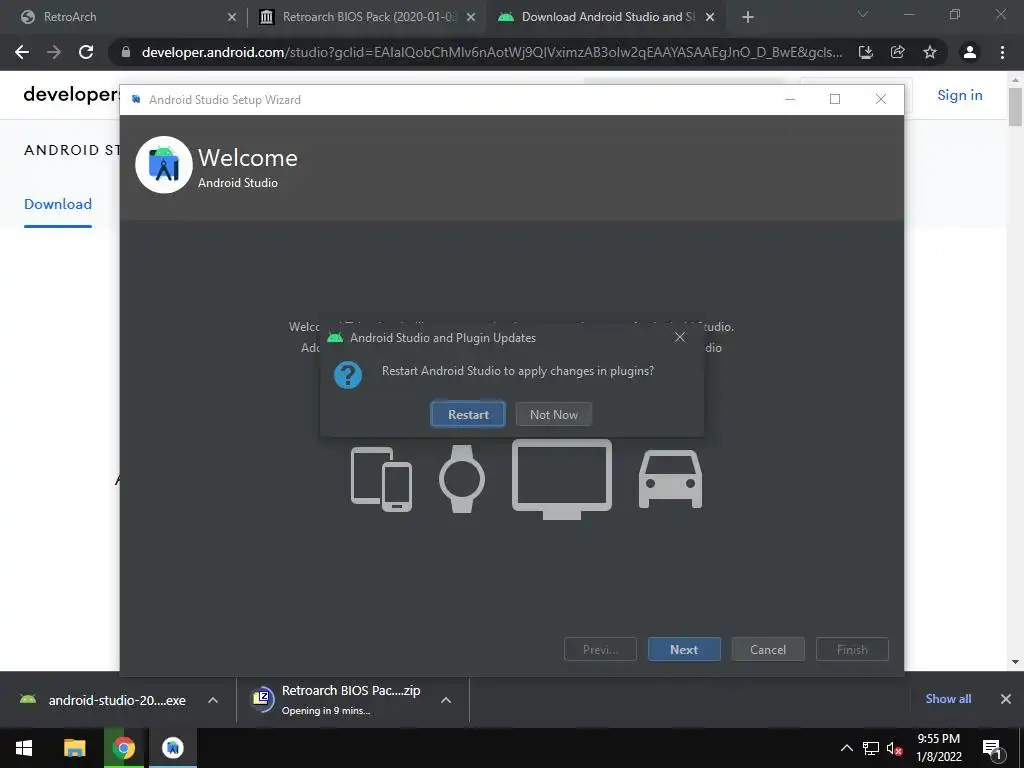Switch to the Retroarch BIOS Pack tab

(369, 17)
